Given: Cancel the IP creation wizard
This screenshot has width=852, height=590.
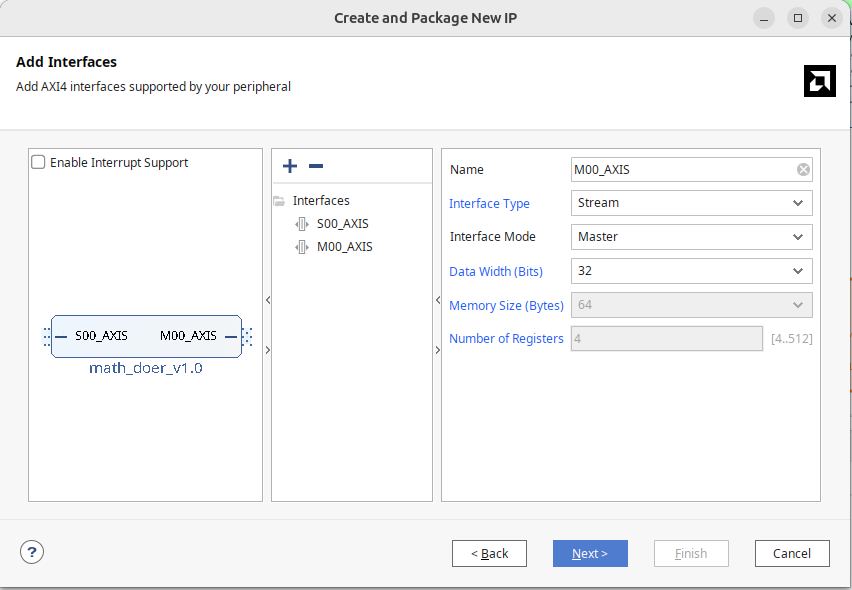Looking at the screenshot, I should pyautogui.click(x=791, y=553).
